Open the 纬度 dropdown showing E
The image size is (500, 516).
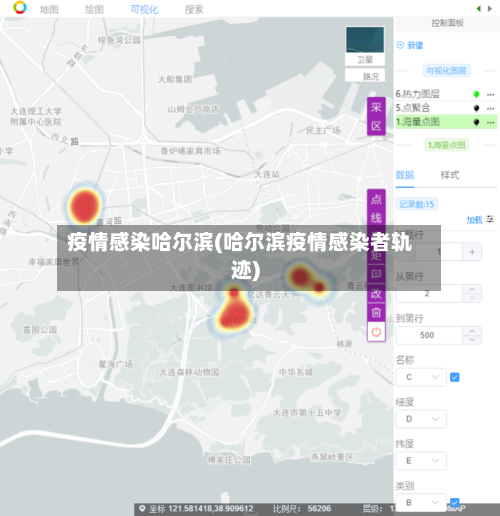click(421, 460)
